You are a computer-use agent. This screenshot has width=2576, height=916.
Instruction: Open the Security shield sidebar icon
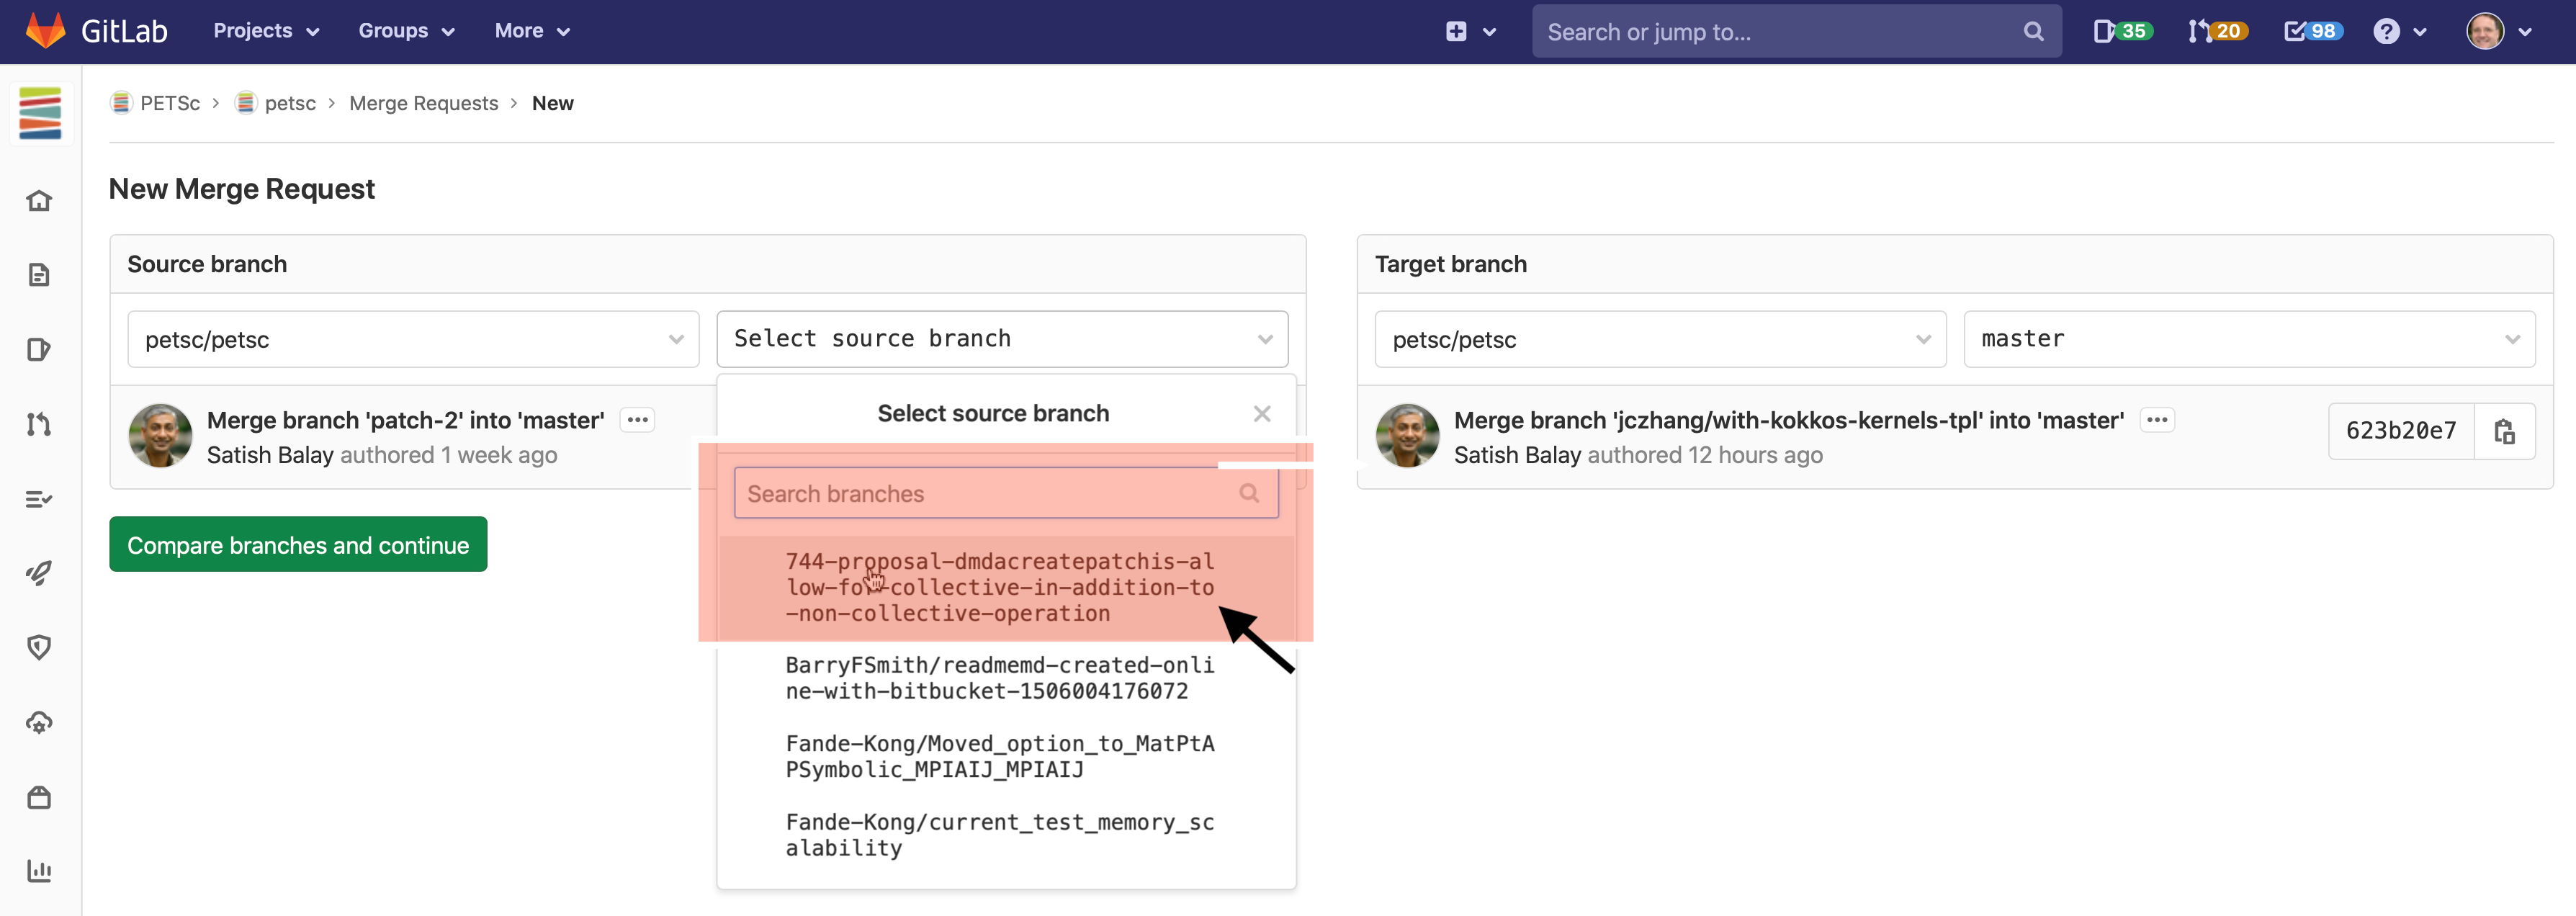(x=39, y=648)
